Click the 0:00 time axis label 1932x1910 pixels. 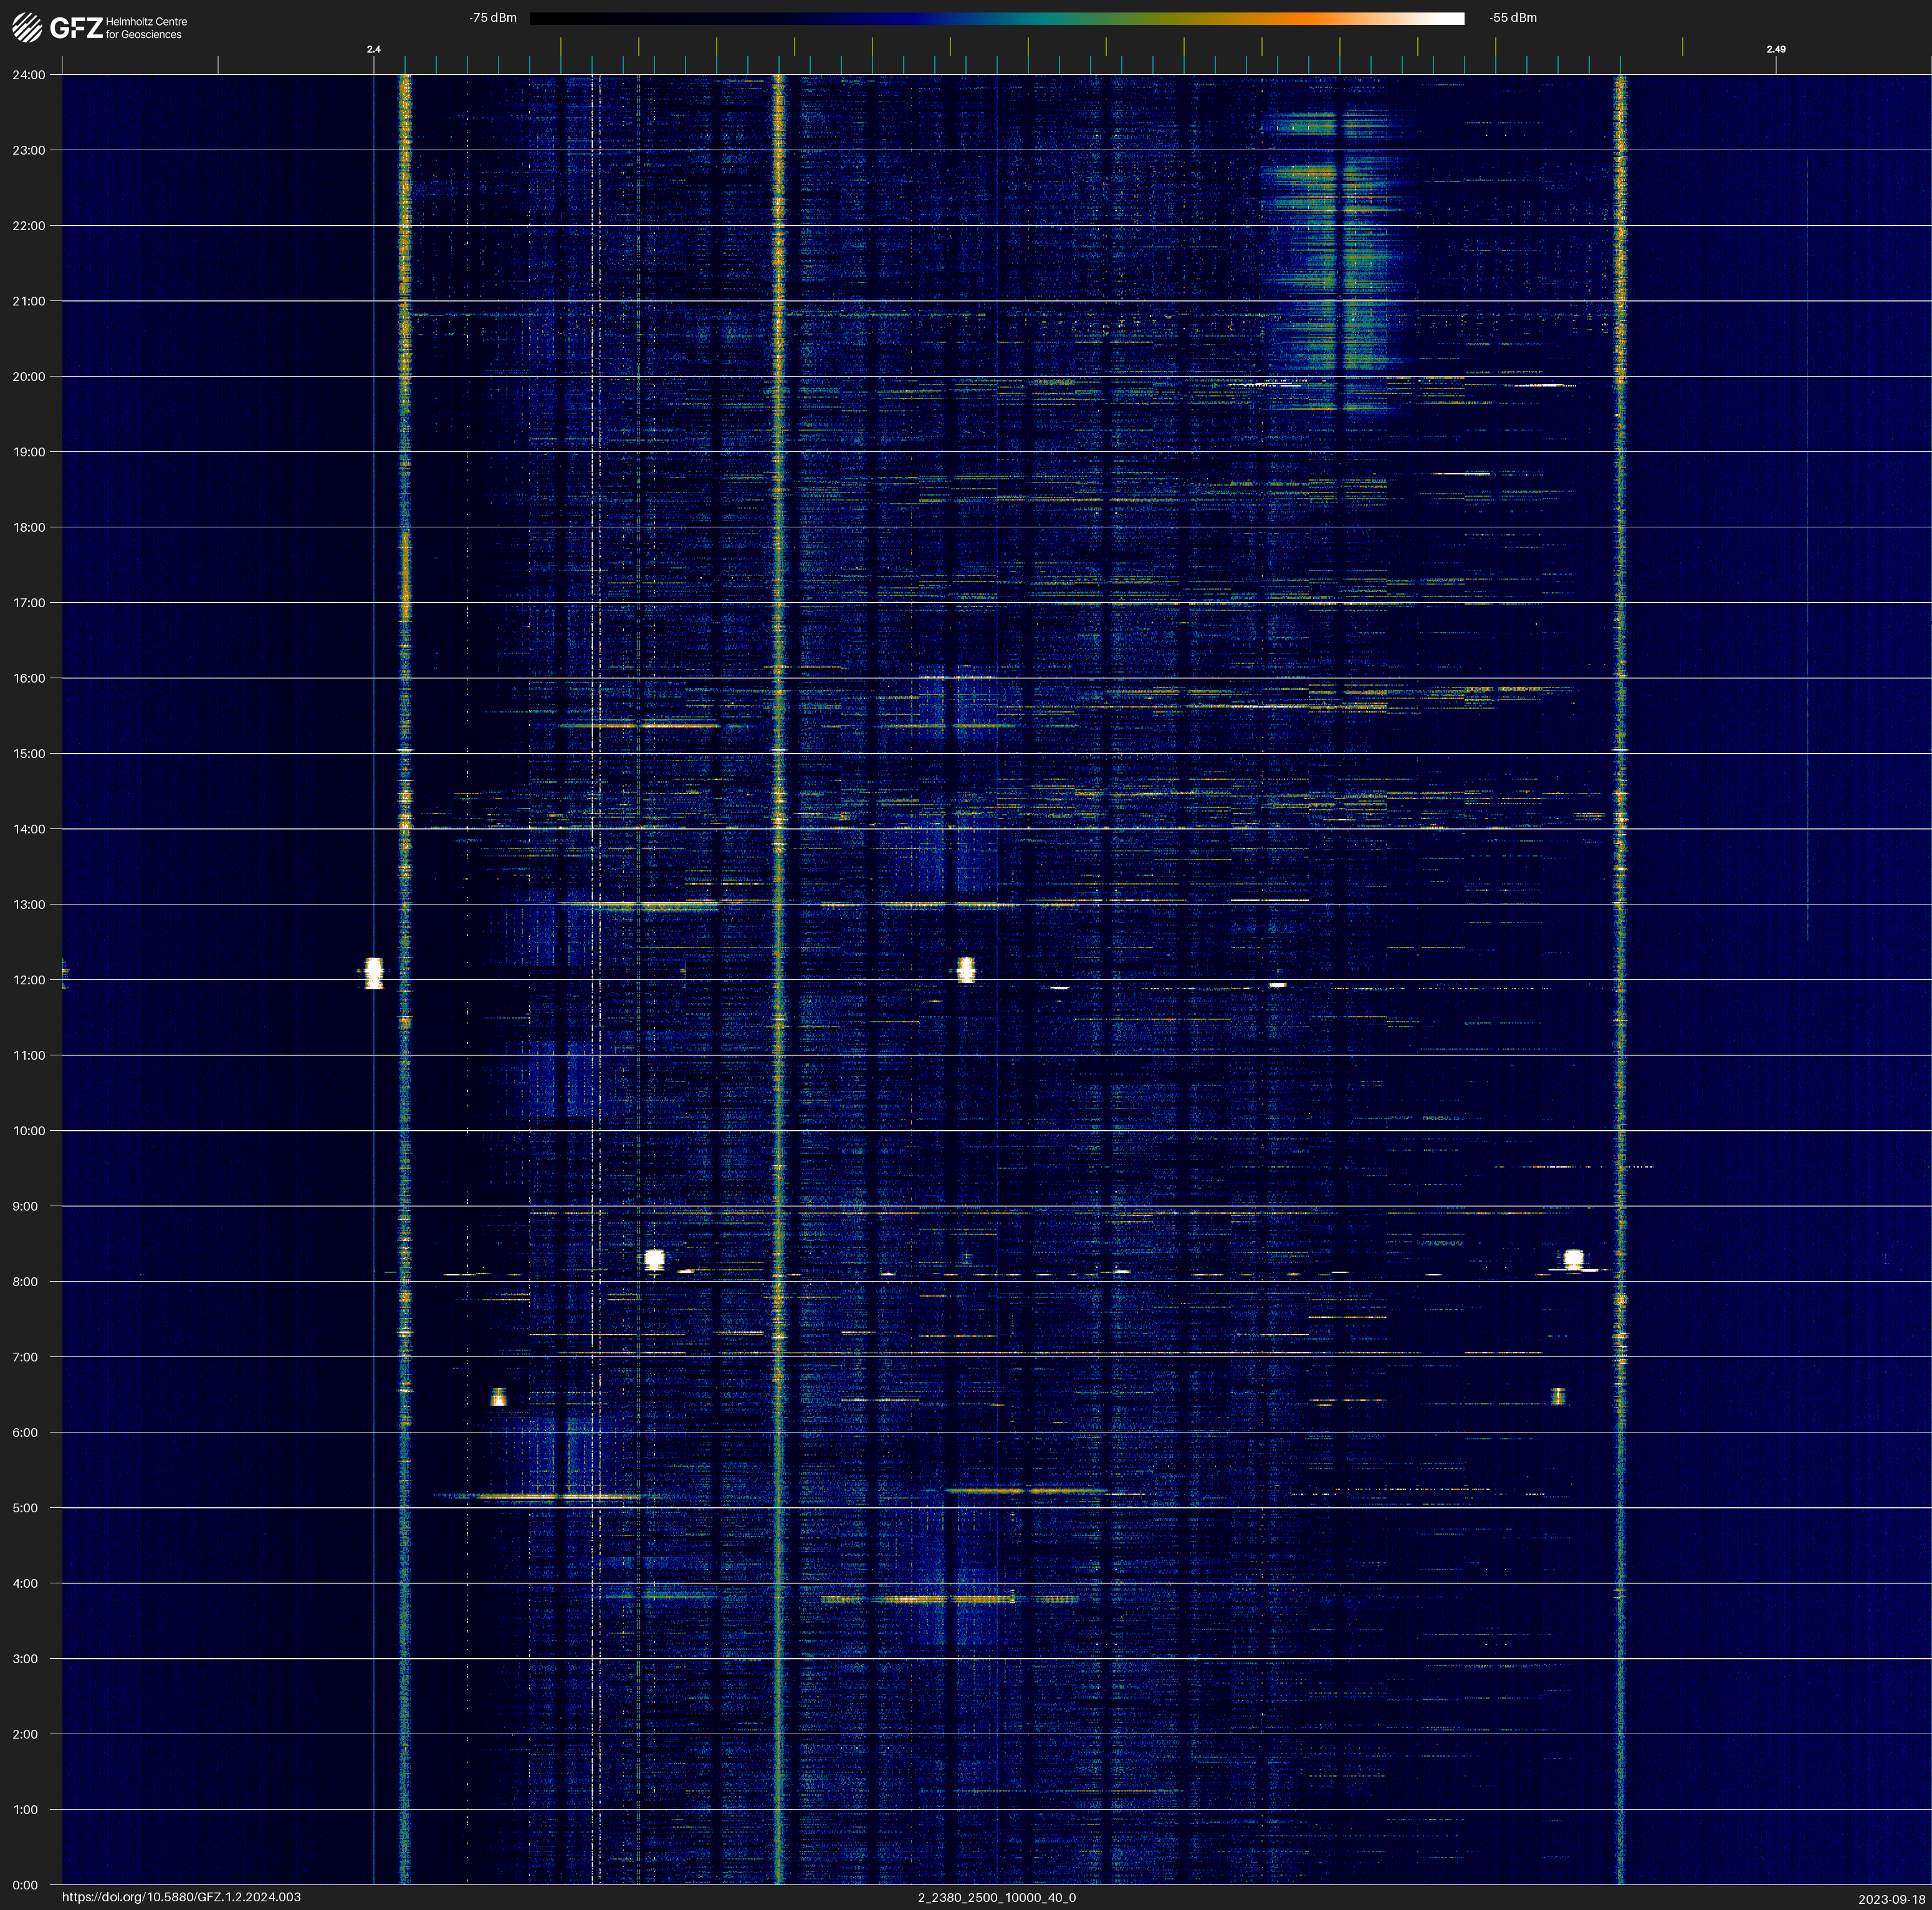[26, 1885]
